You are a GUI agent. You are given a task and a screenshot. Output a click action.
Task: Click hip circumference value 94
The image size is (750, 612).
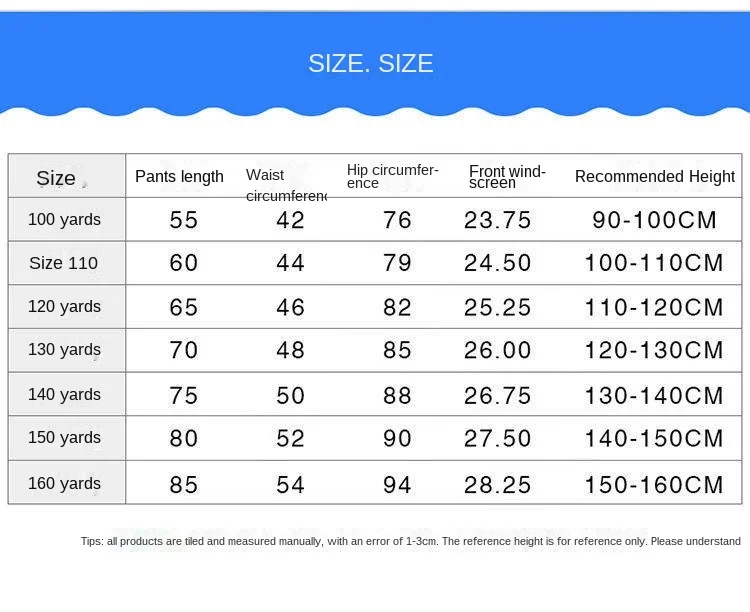[x=397, y=485]
